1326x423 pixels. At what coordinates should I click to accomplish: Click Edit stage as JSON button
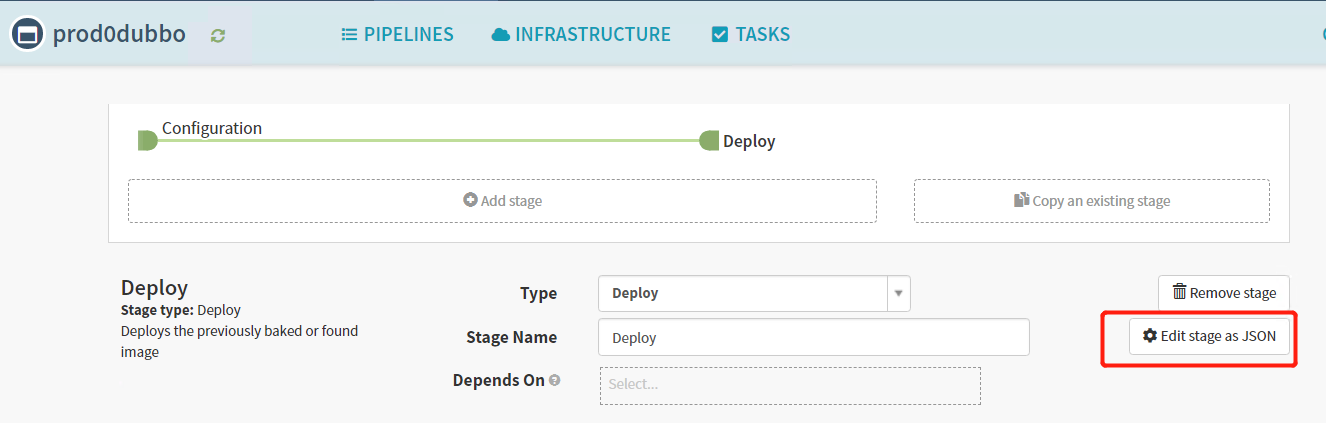(x=1209, y=336)
